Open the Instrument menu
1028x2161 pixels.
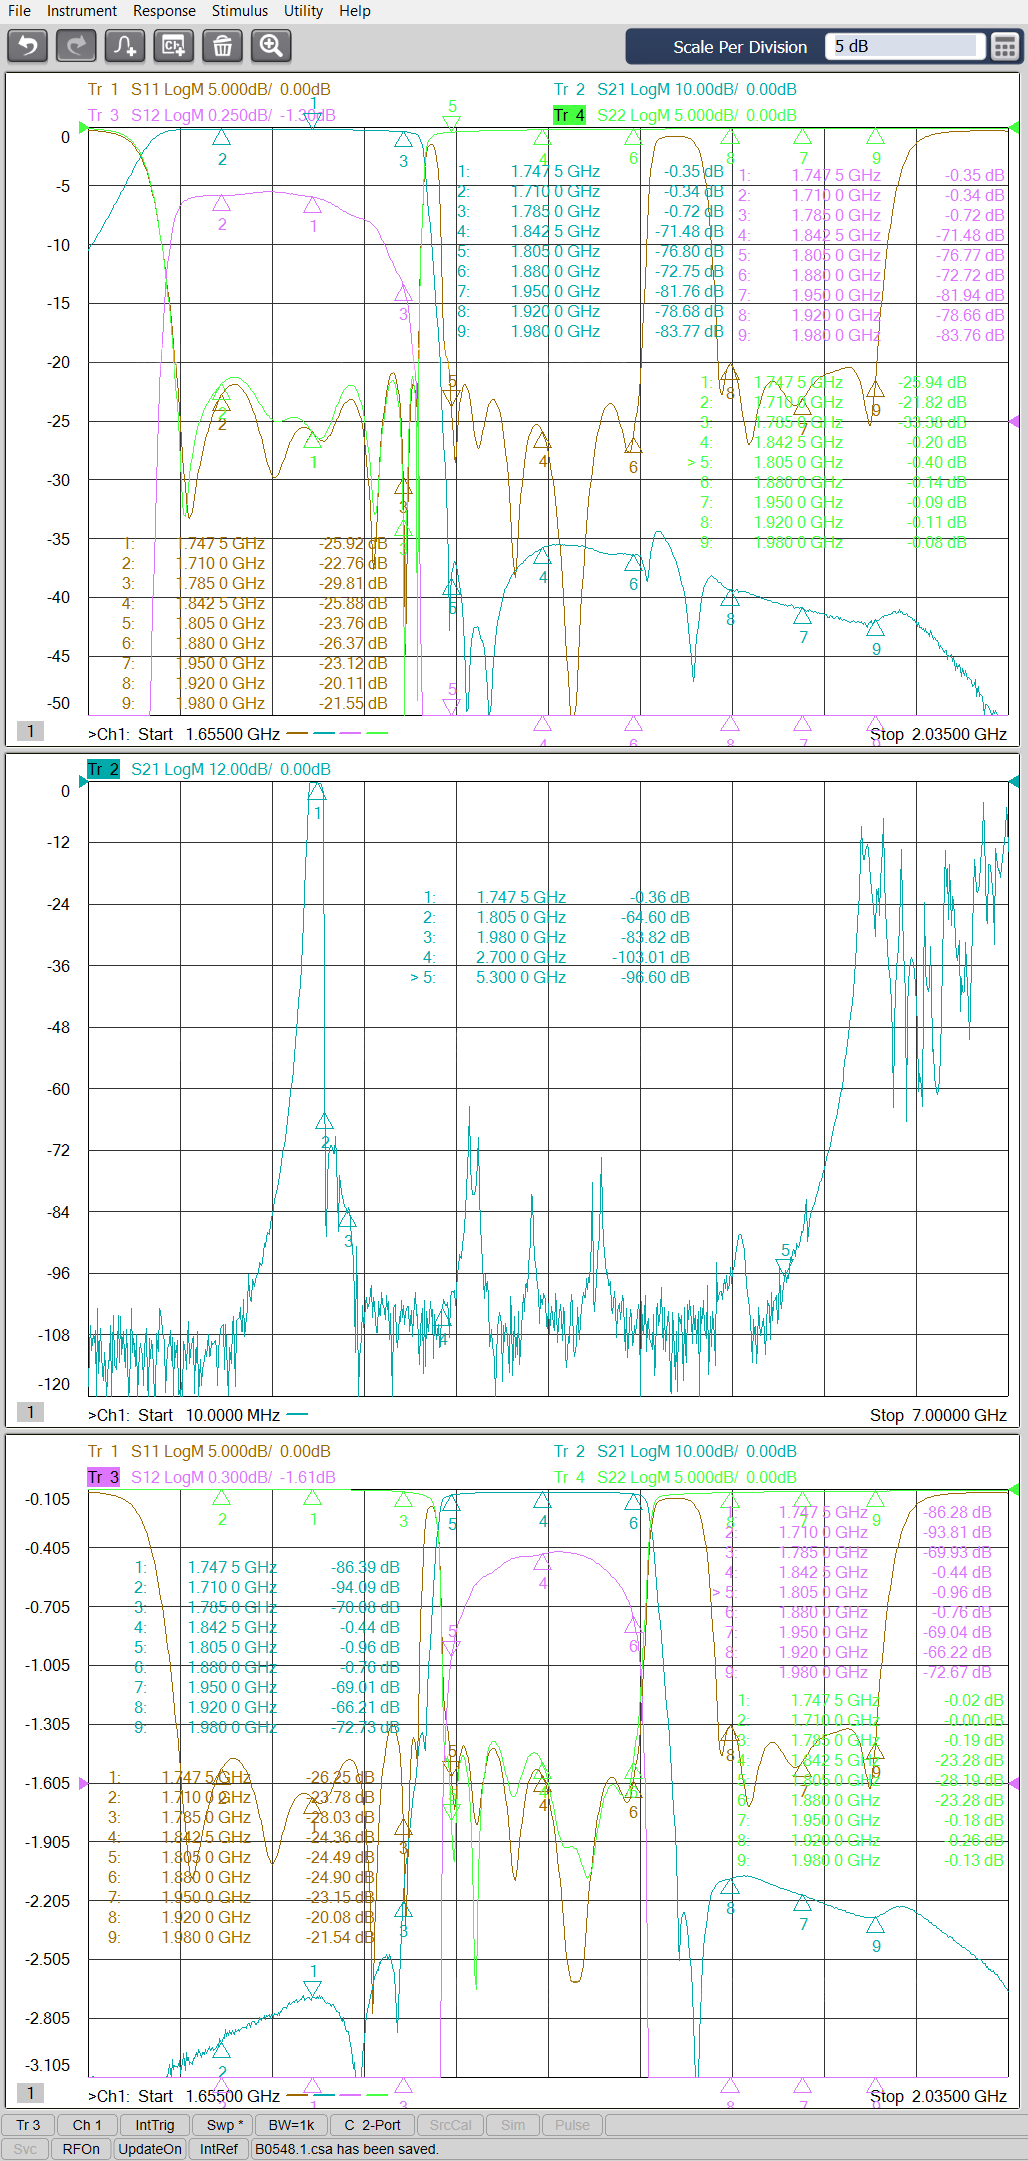(x=82, y=11)
